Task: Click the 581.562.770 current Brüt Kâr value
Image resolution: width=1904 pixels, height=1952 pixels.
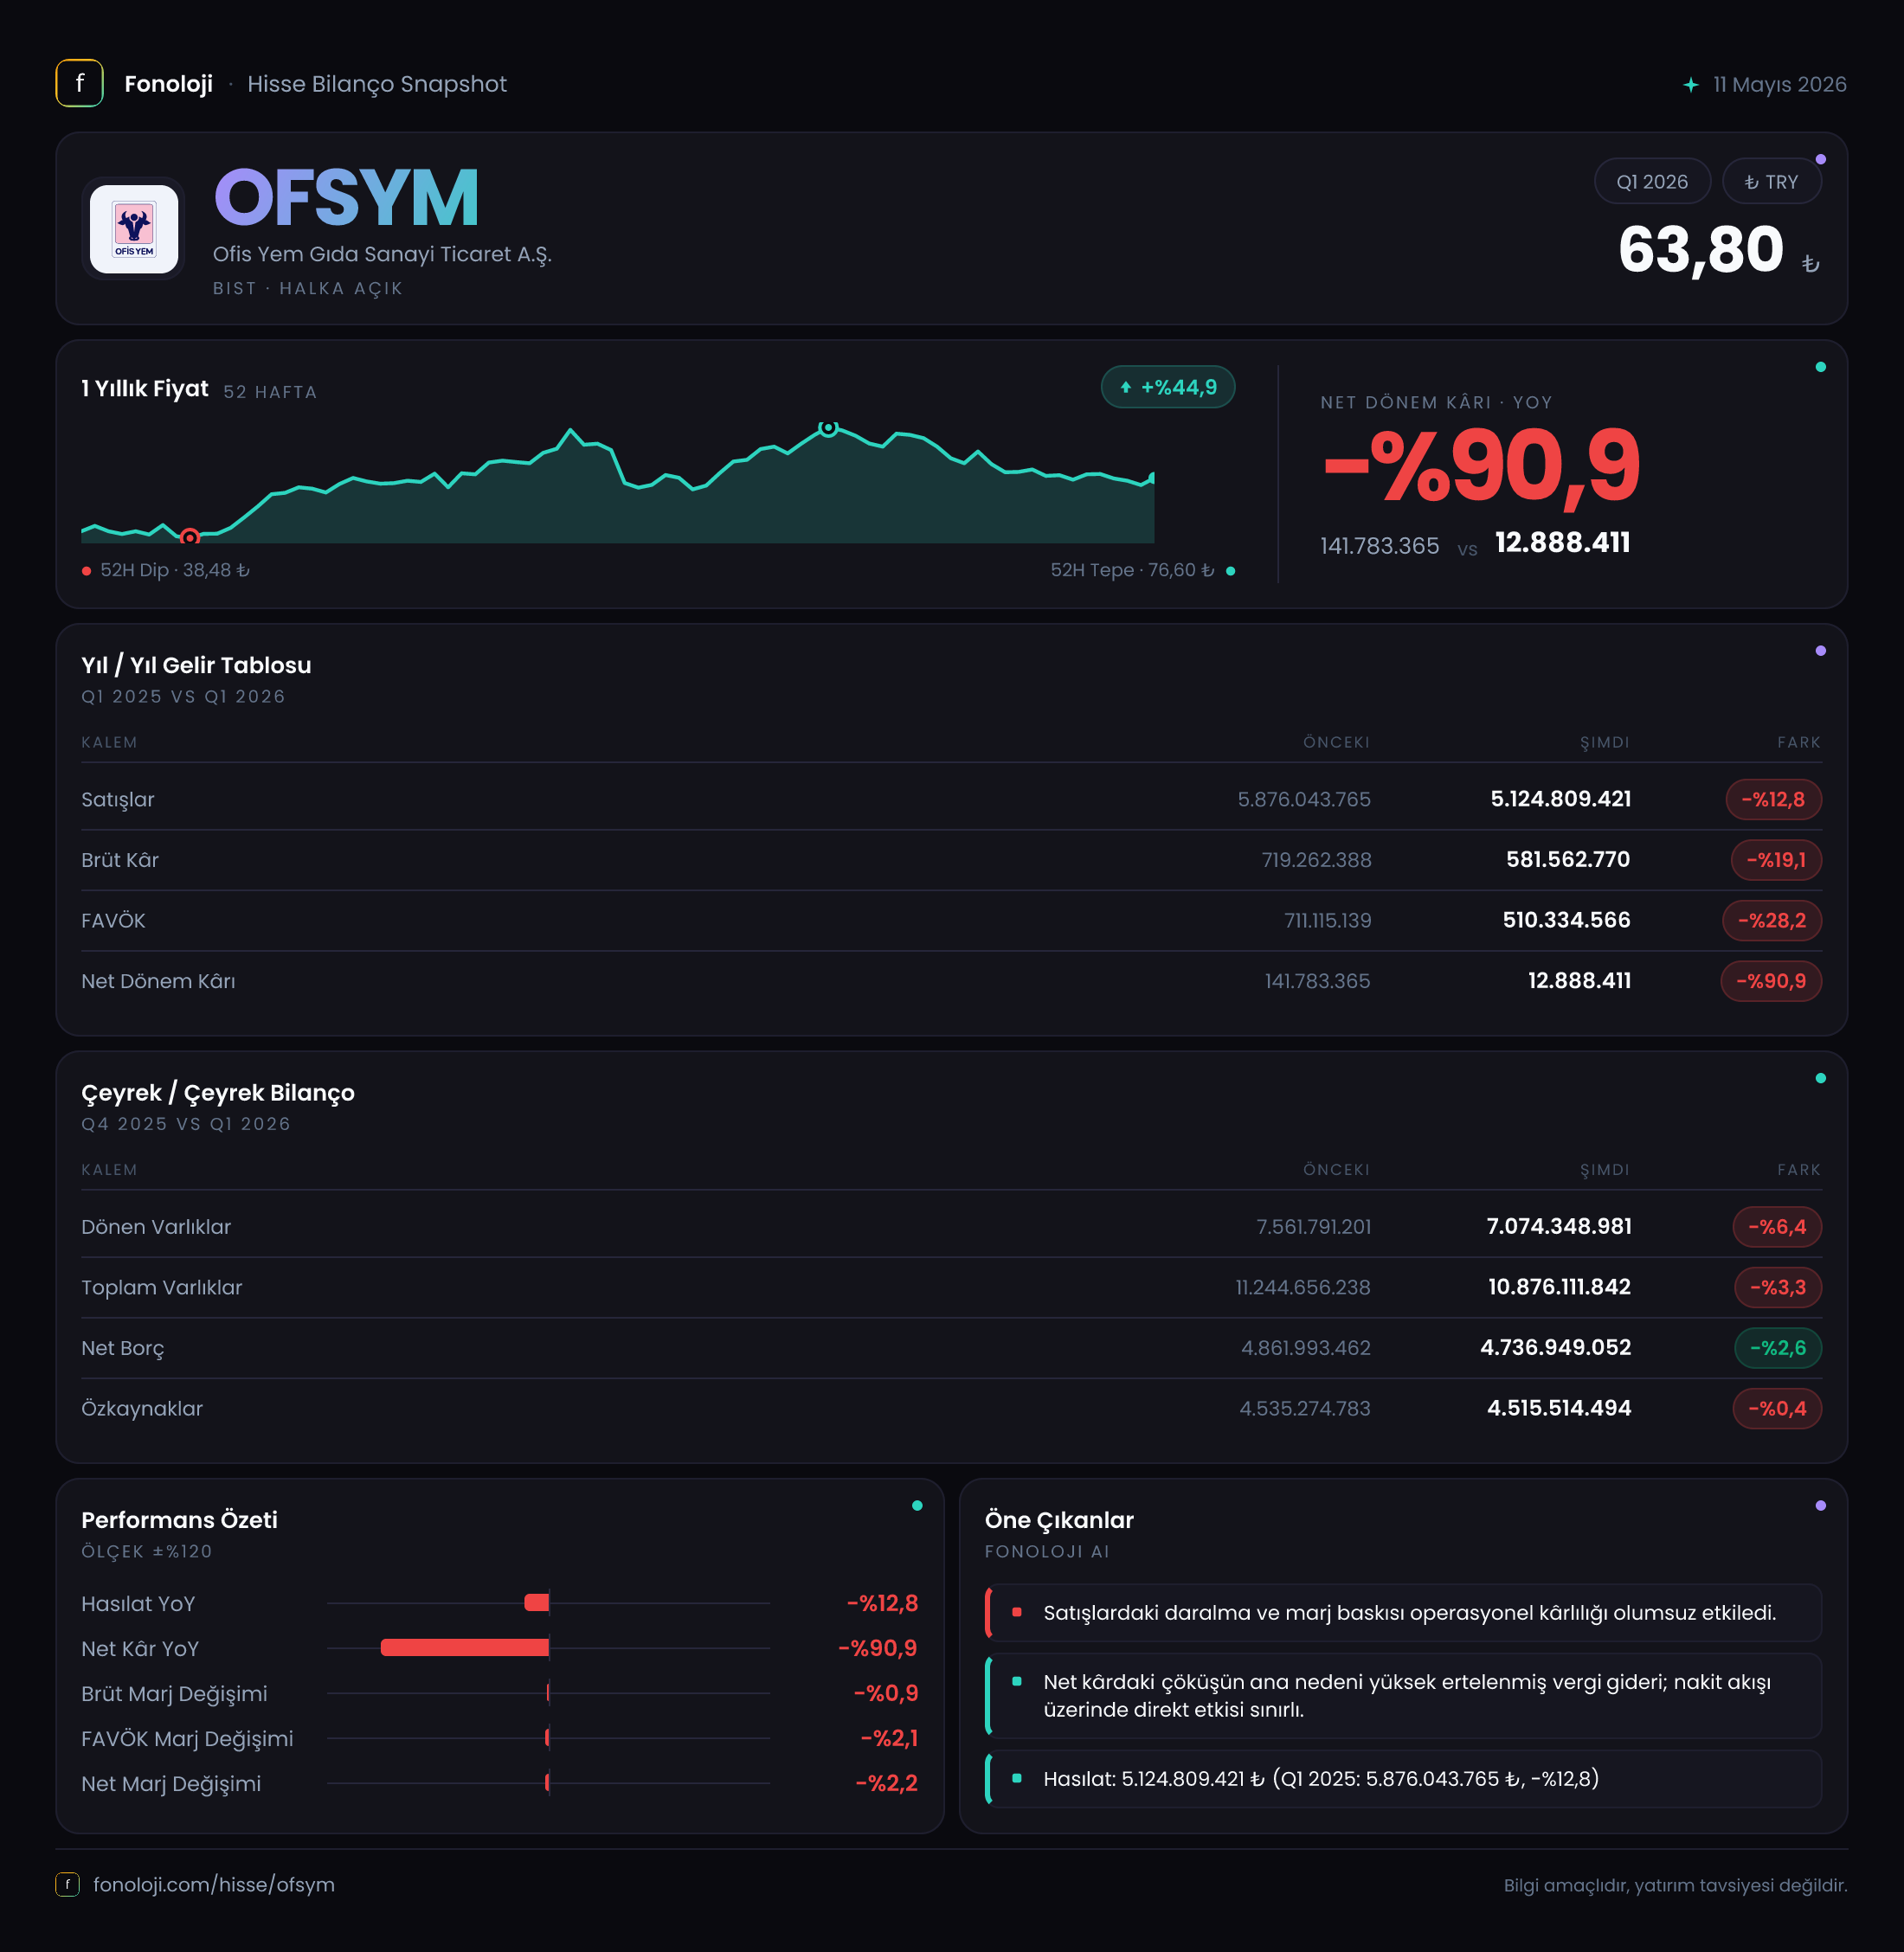Action: click(x=1568, y=860)
